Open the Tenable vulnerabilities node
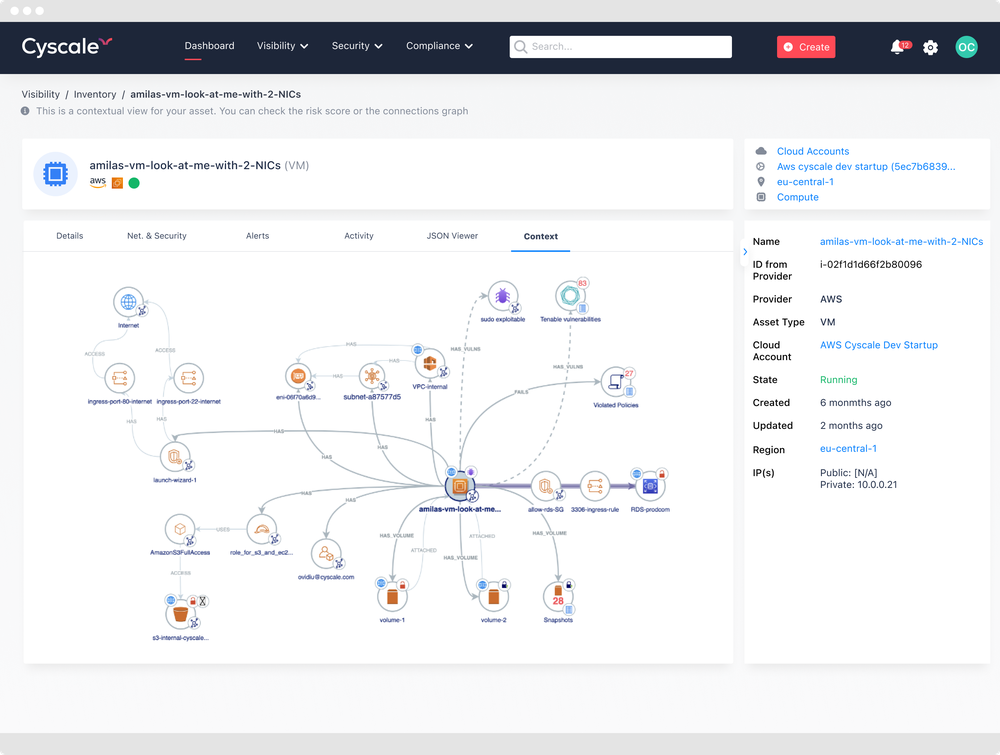This screenshot has width=1000, height=755. (x=570, y=299)
